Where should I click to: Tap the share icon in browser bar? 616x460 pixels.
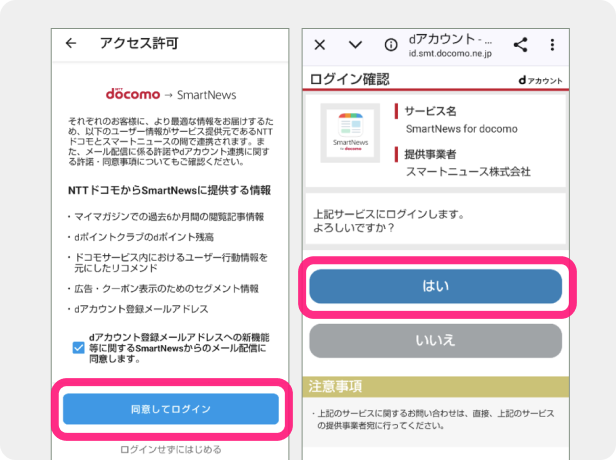click(521, 44)
